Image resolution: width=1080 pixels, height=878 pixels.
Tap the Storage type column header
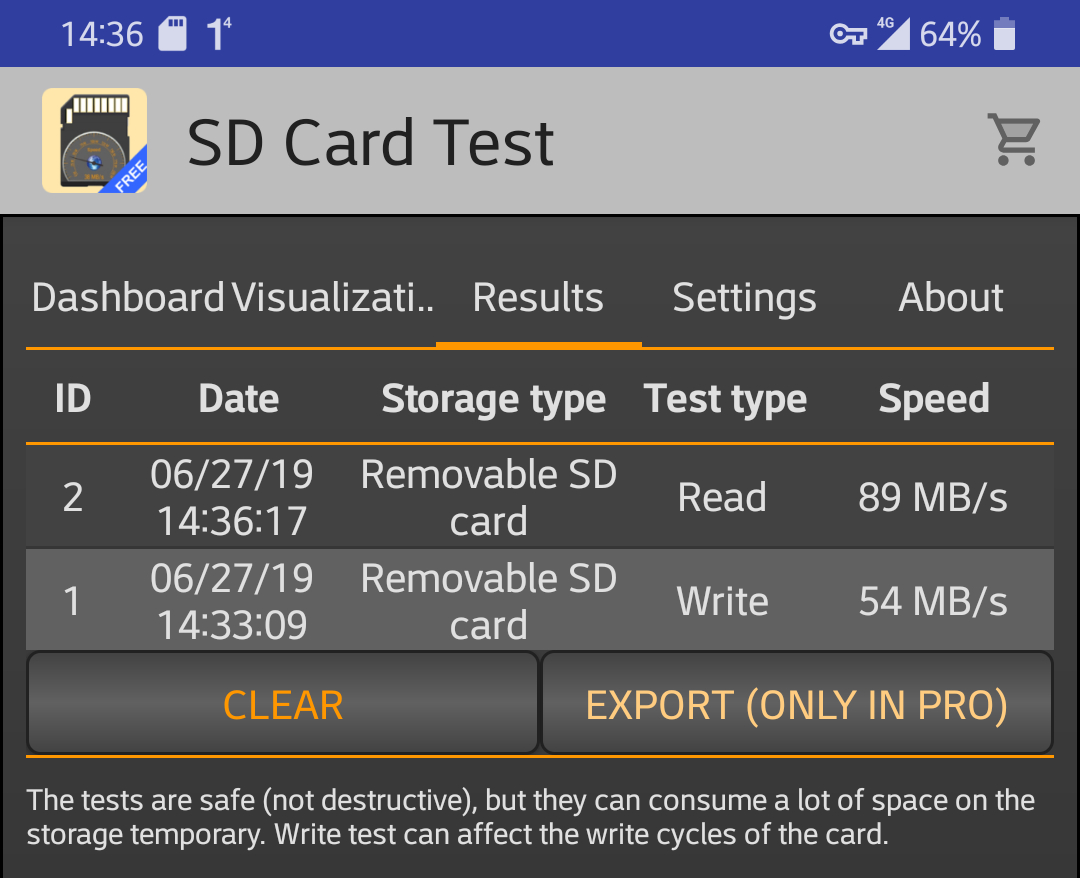[x=494, y=399]
